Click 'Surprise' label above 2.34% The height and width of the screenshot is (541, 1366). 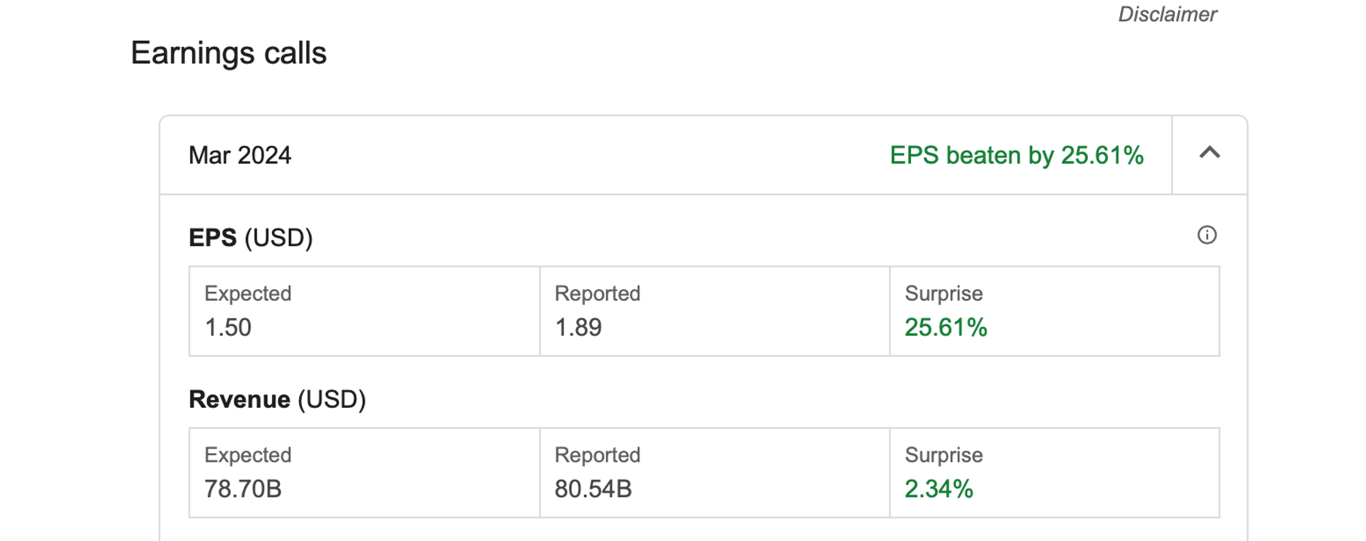tap(943, 455)
